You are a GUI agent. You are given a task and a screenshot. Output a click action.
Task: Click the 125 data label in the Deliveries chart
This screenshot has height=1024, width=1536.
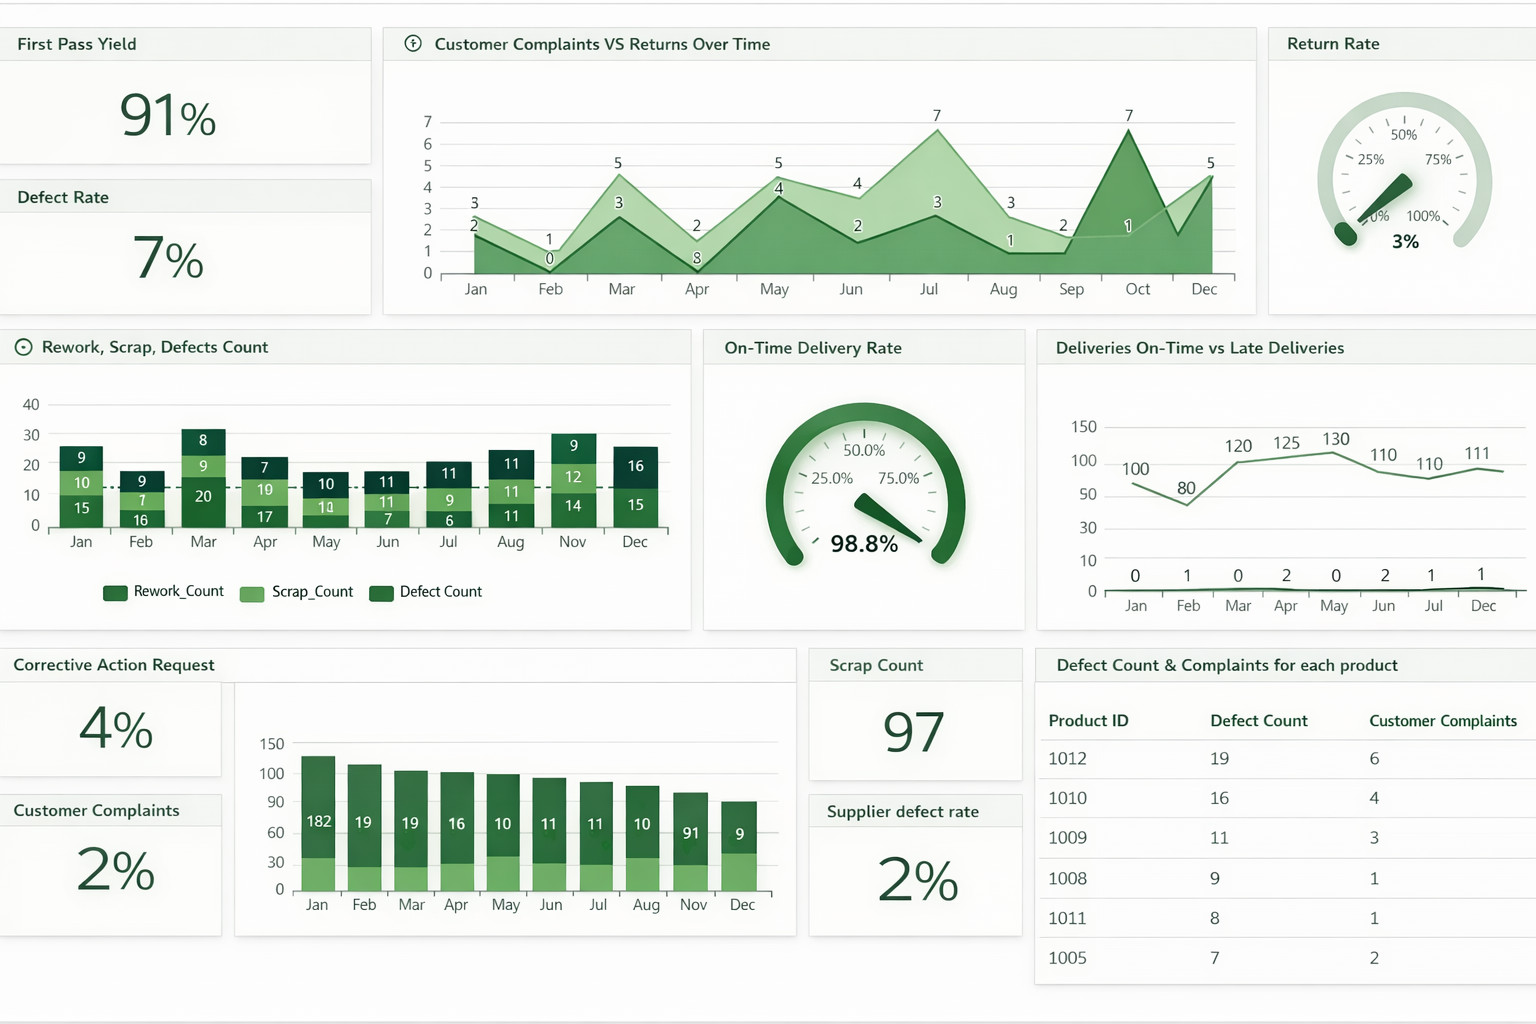click(1286, 443)
